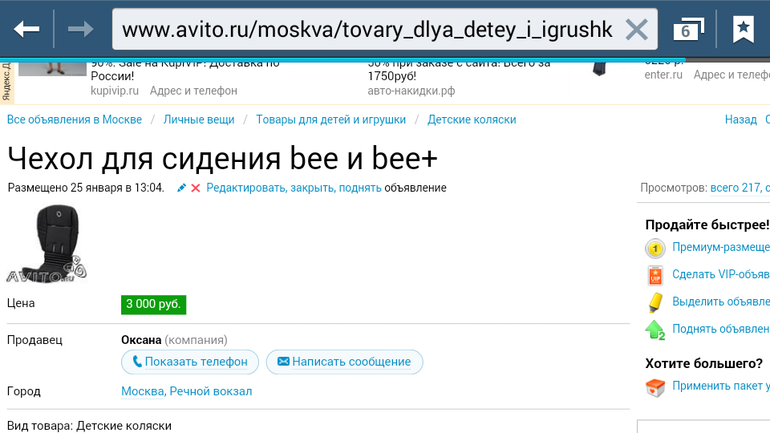Open 'Редактировать, закрыть, поднять' link
Screen dimensions: 770x433
click(294, 188)
